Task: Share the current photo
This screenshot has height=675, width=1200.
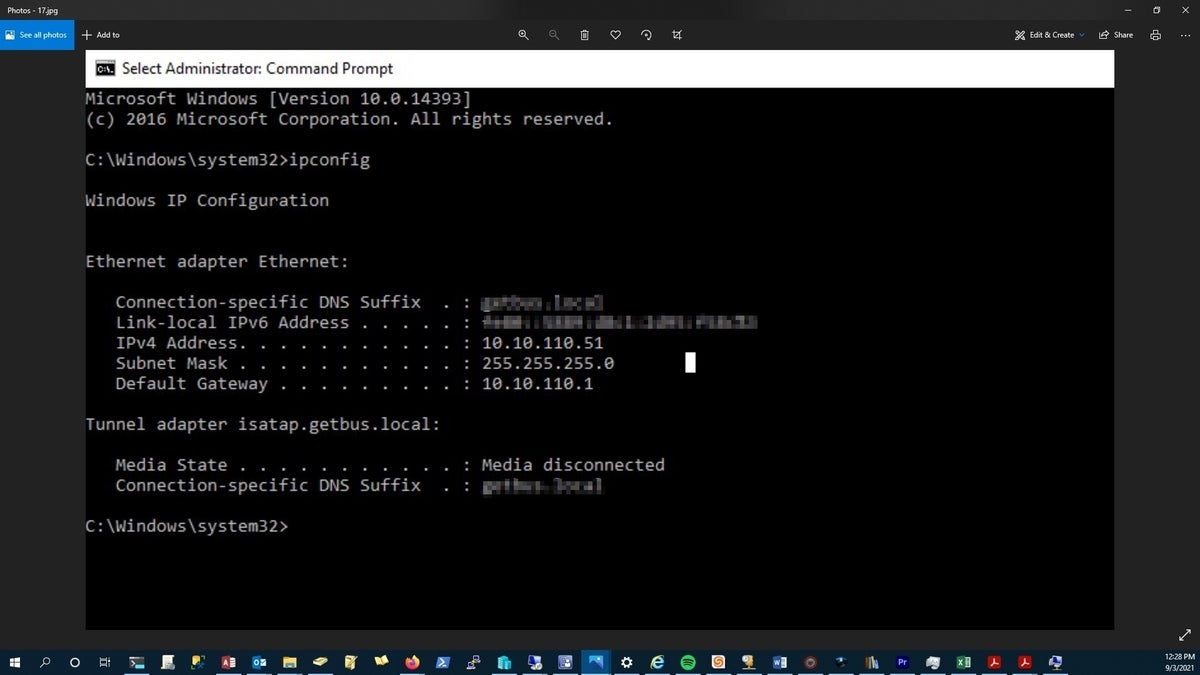Action: 1115,35
